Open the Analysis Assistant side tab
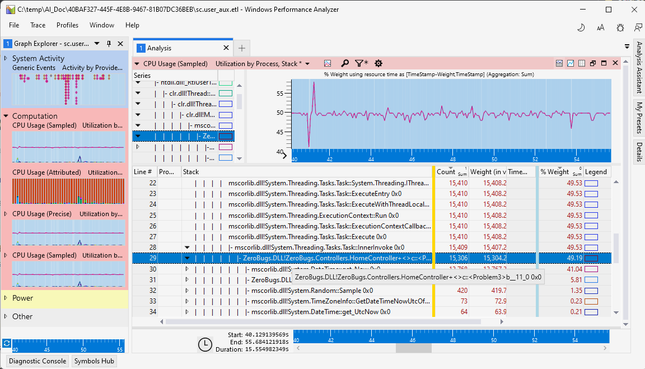Viewport: 645px width, 369px height. [x=639, y=67]
